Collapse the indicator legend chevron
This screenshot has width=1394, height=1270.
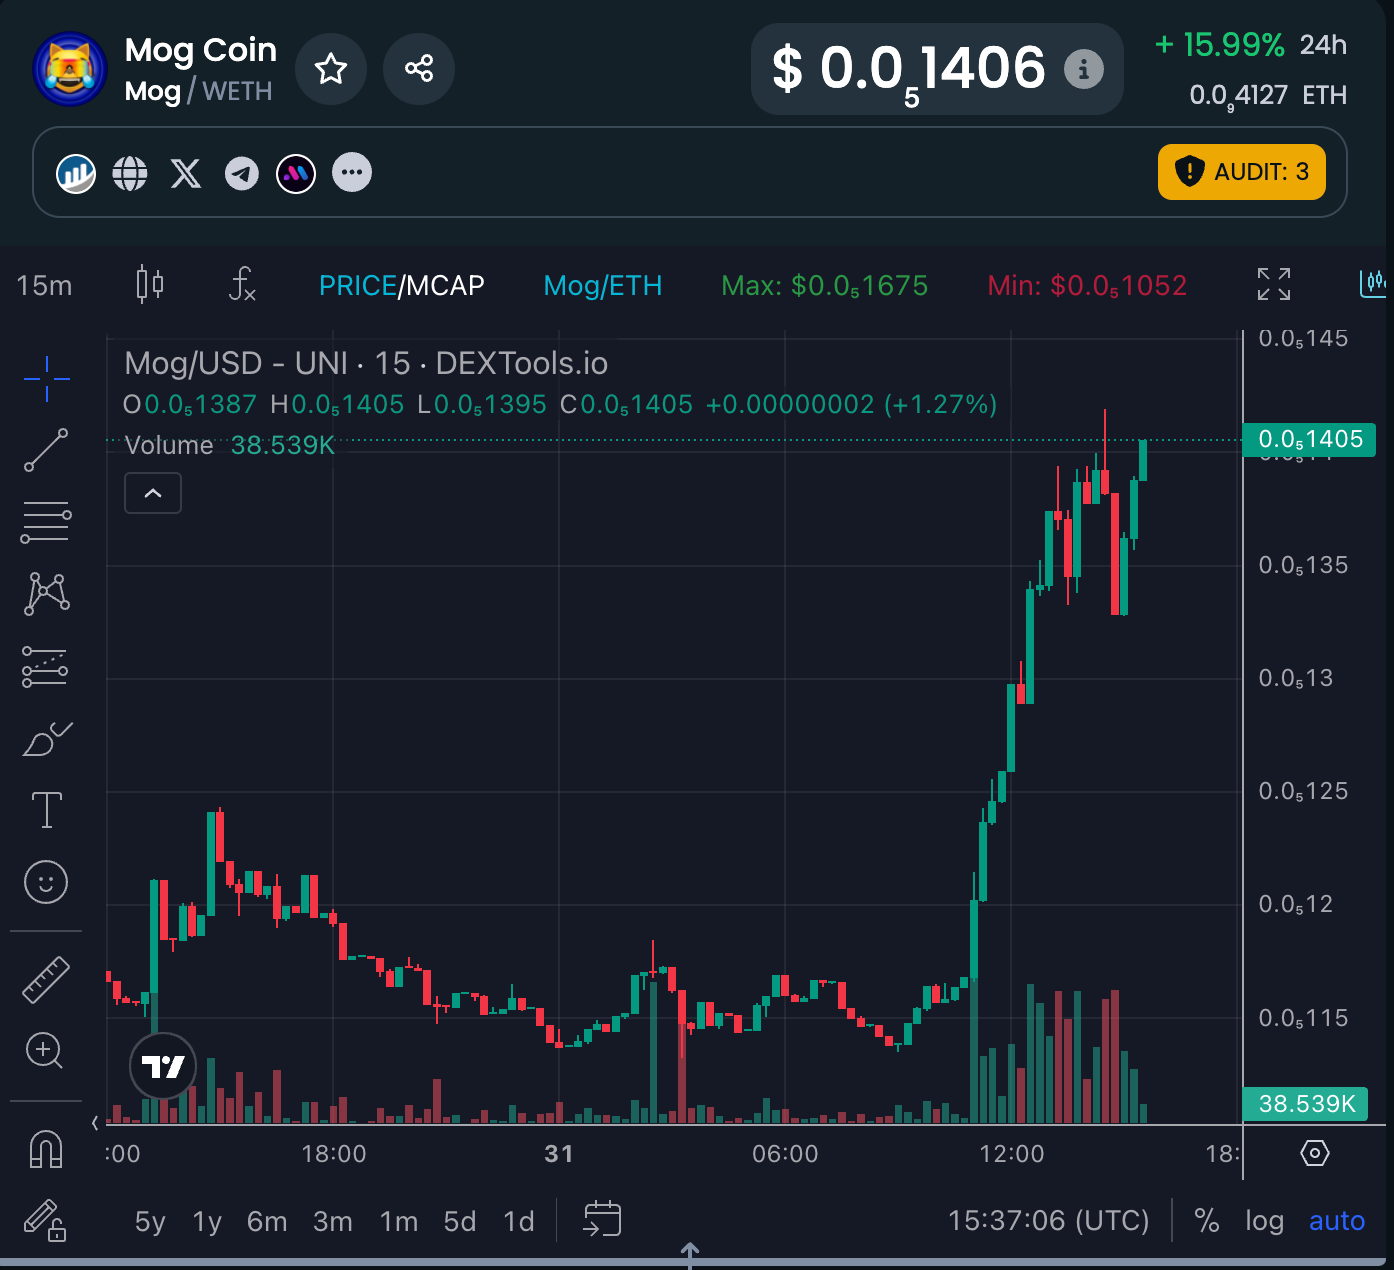[153, 493]
